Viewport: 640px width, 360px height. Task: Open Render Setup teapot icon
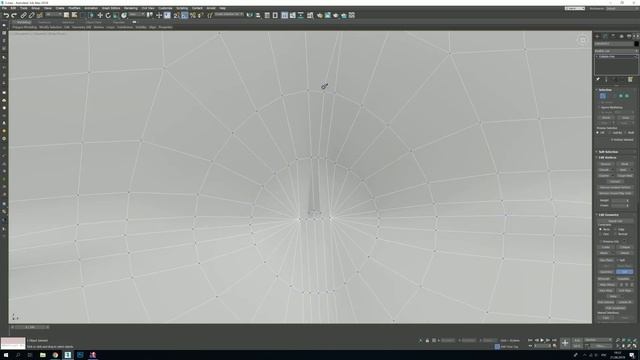tap(320, 15)
